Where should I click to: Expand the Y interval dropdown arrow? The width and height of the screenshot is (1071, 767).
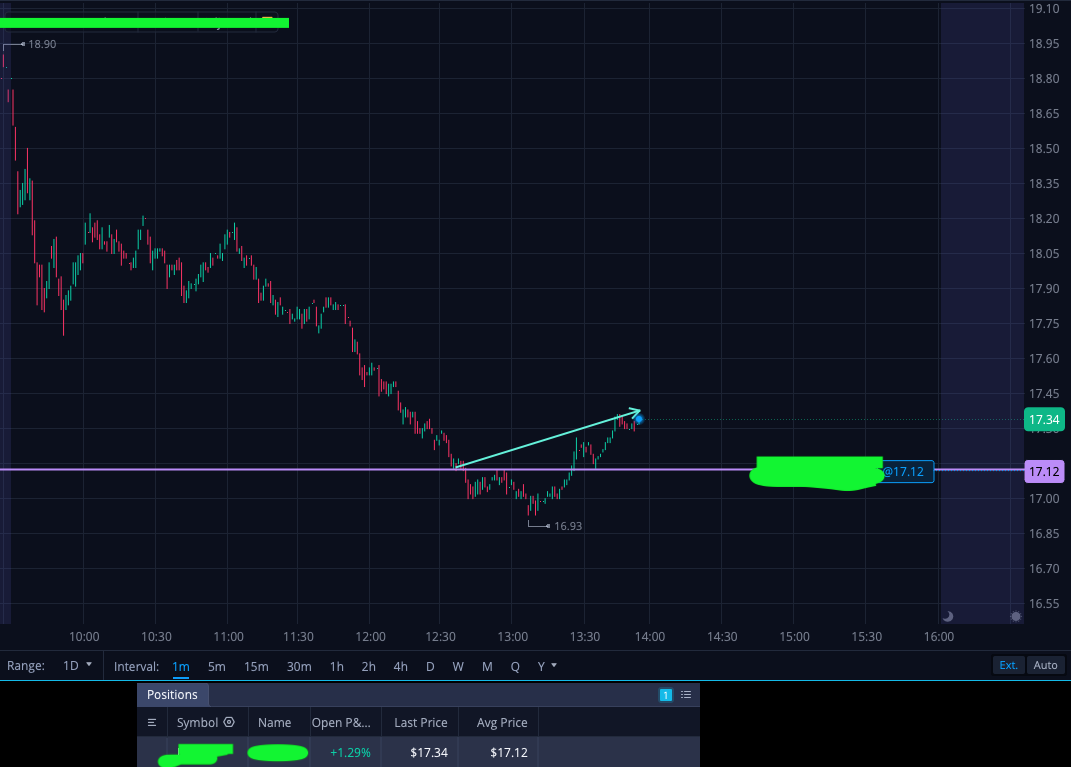553,665
